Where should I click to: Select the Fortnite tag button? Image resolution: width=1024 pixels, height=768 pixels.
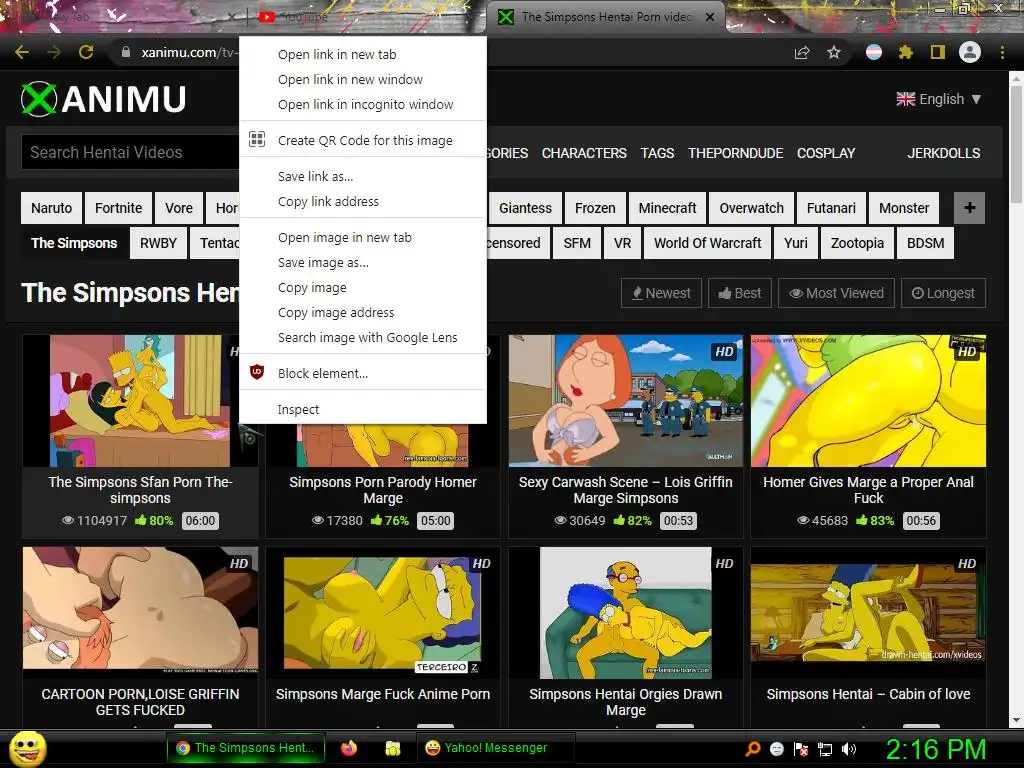(x=118, y=208)
